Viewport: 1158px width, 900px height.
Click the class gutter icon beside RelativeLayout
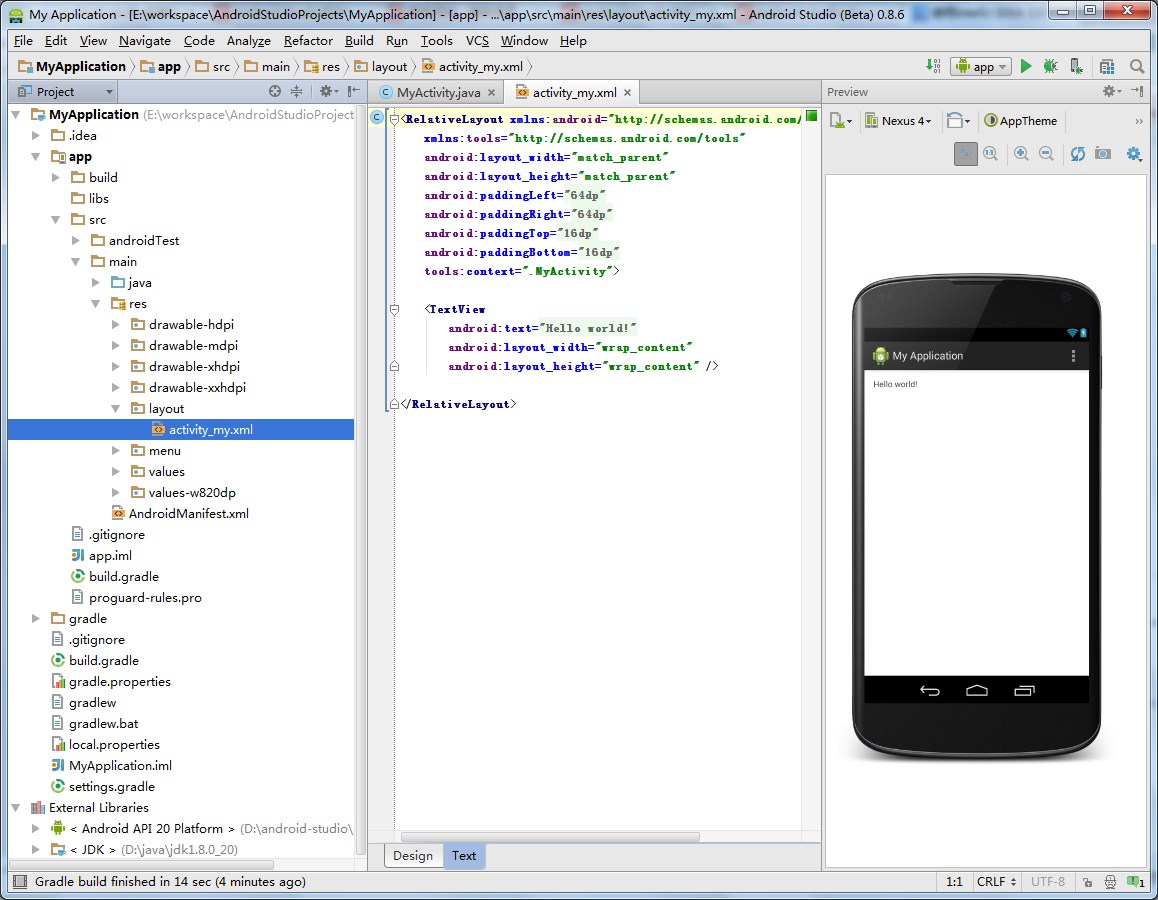377,118
